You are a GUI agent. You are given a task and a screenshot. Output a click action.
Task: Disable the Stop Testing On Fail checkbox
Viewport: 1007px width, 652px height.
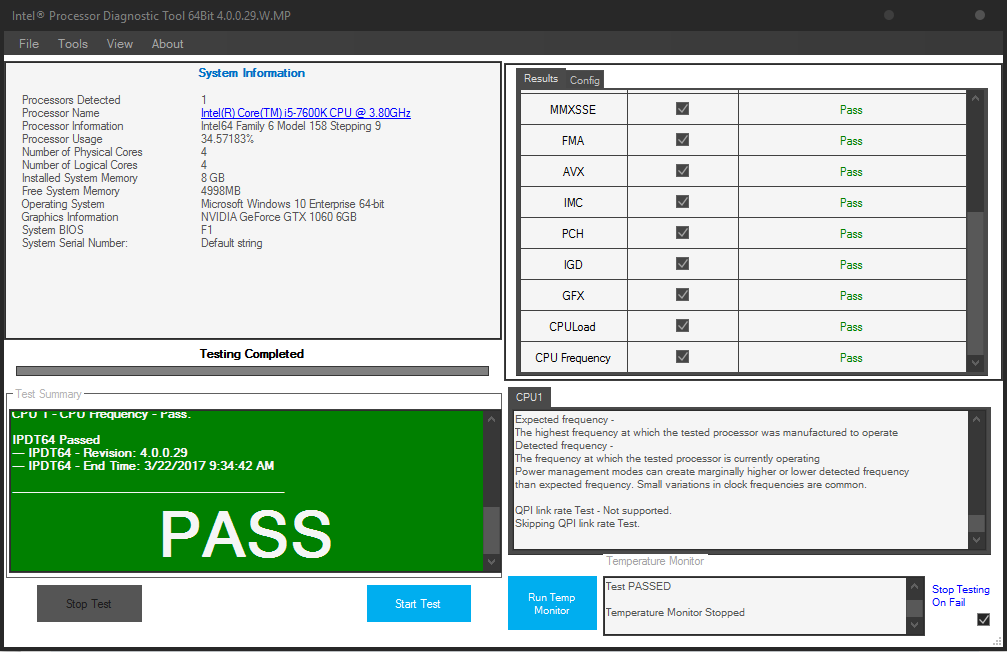pos(983,619)
